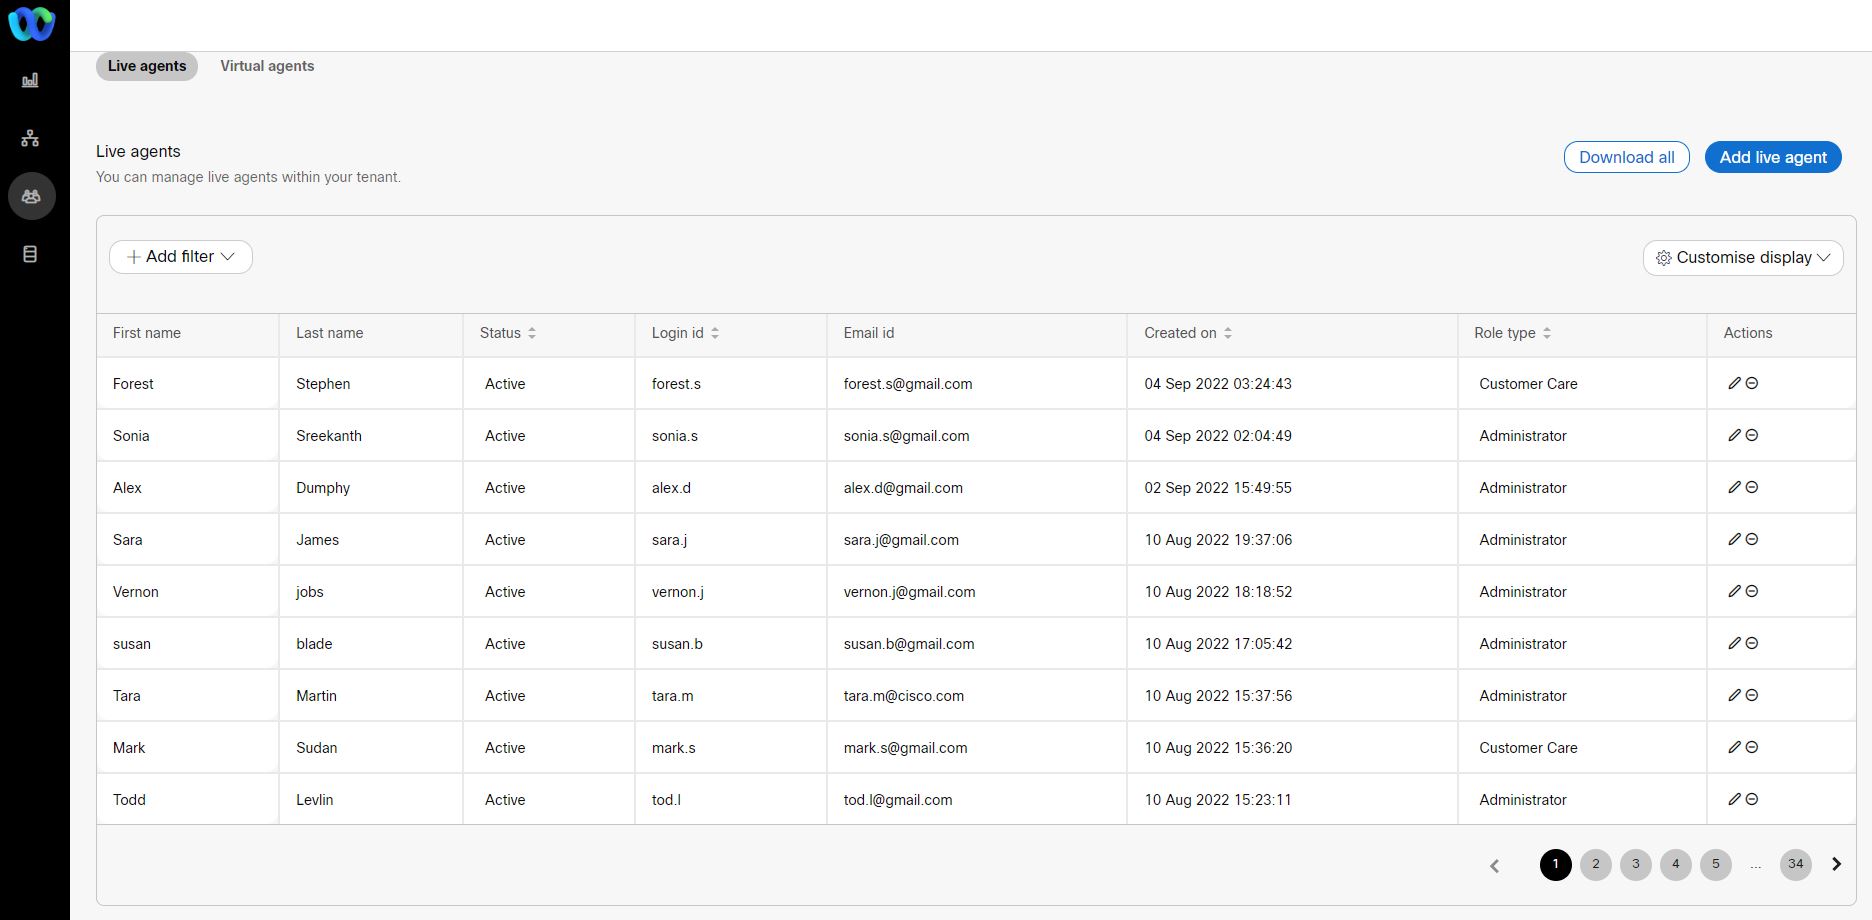Viewport: 1872px width, 920px height.
Task: Click remove icon for Todd Levlin
Action: coord(1752,799)
